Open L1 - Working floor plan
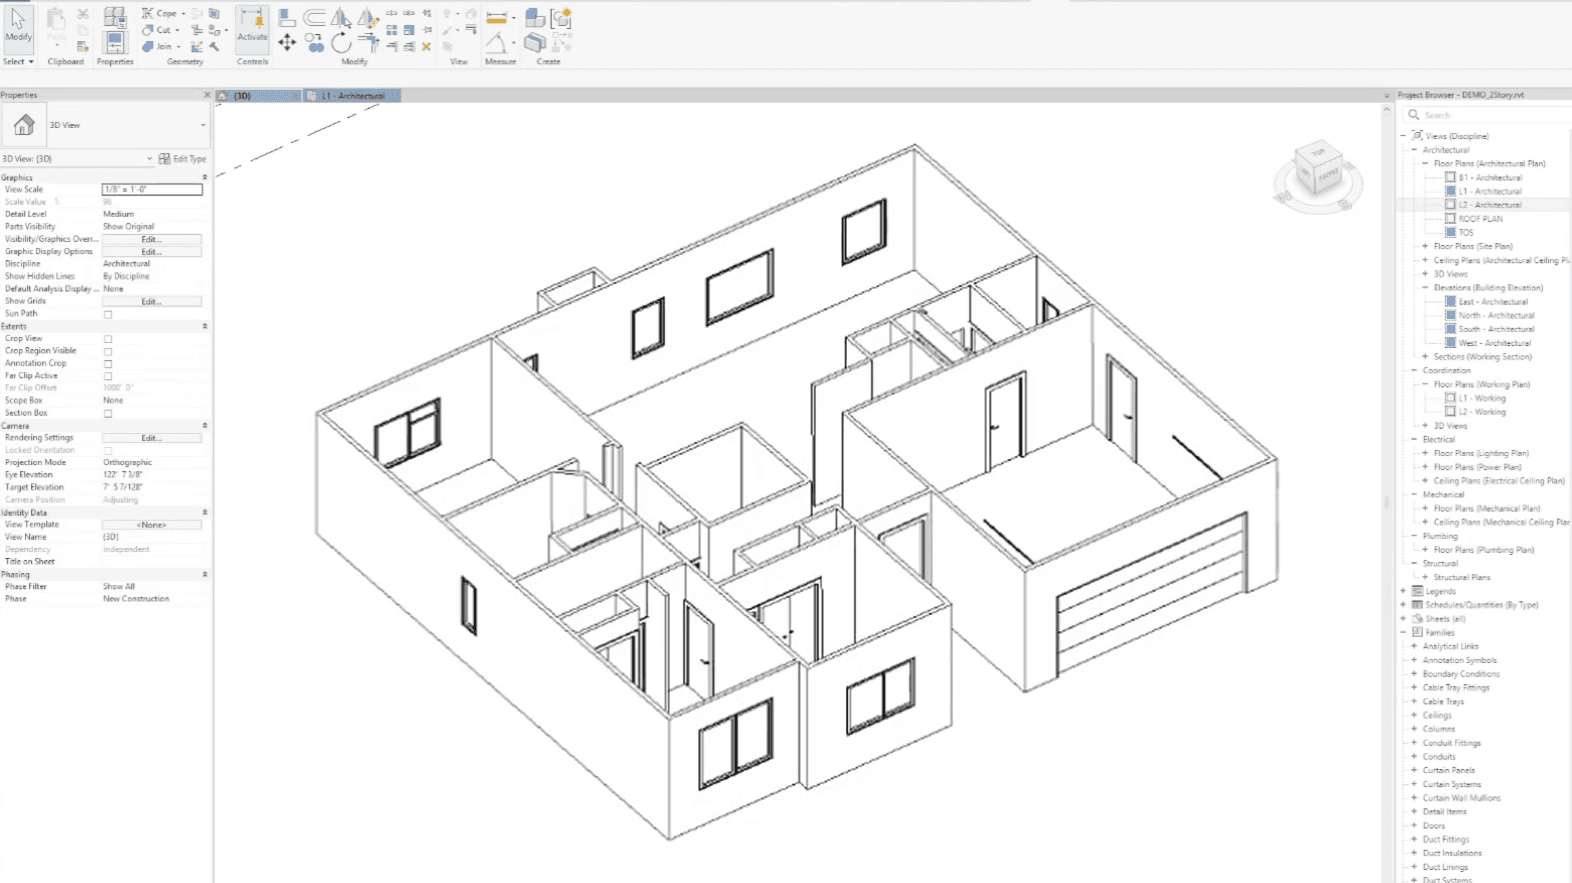This screenshot has width=1572, height=883. (1482, 398)
